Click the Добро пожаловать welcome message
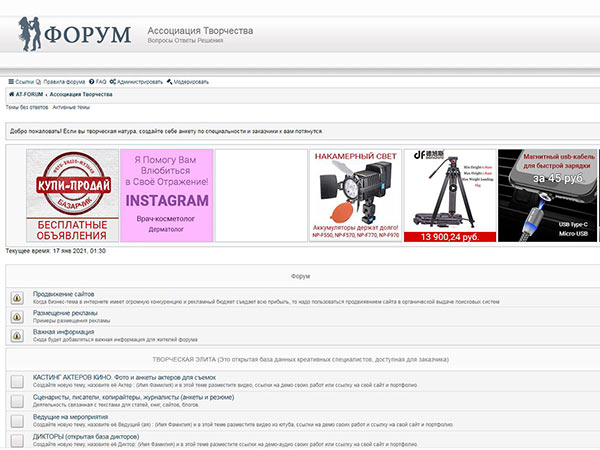This screenshot has height=450, width=600. click(166, 131)
